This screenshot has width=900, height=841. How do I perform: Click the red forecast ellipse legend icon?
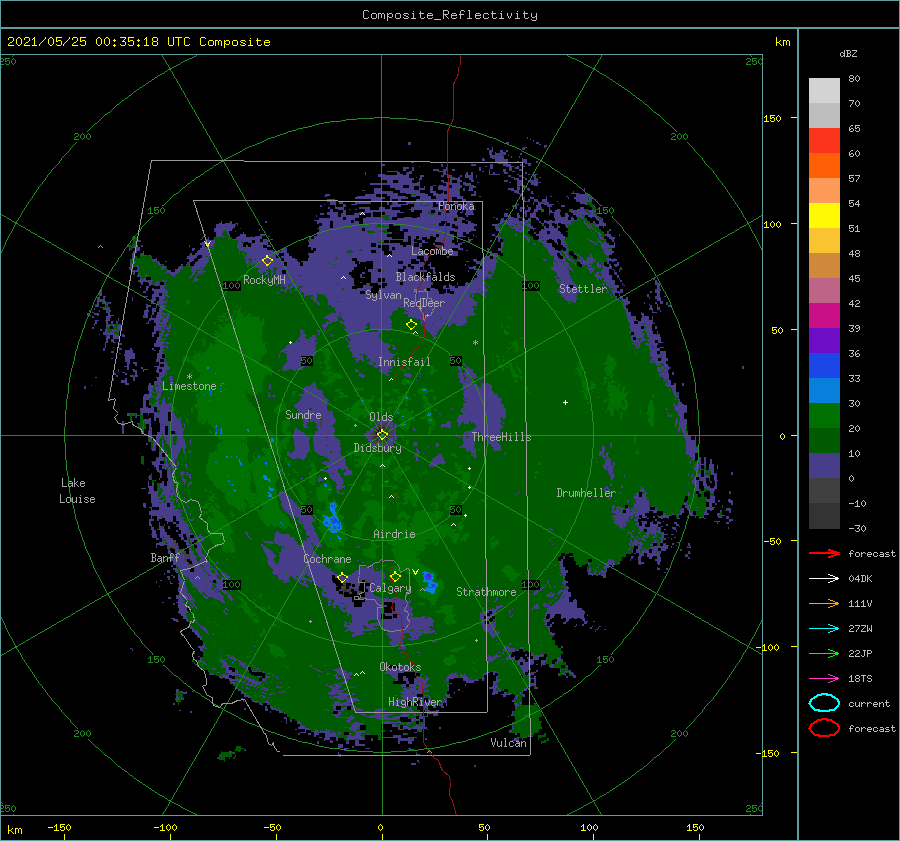click(x=824, y=728)
